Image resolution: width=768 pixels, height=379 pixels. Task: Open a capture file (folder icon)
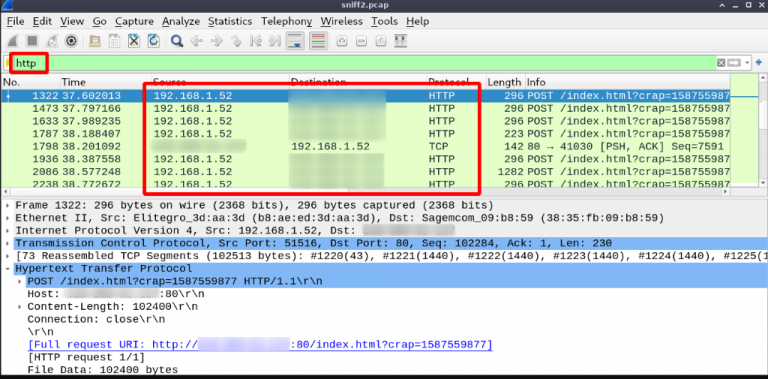click(95, 41)
